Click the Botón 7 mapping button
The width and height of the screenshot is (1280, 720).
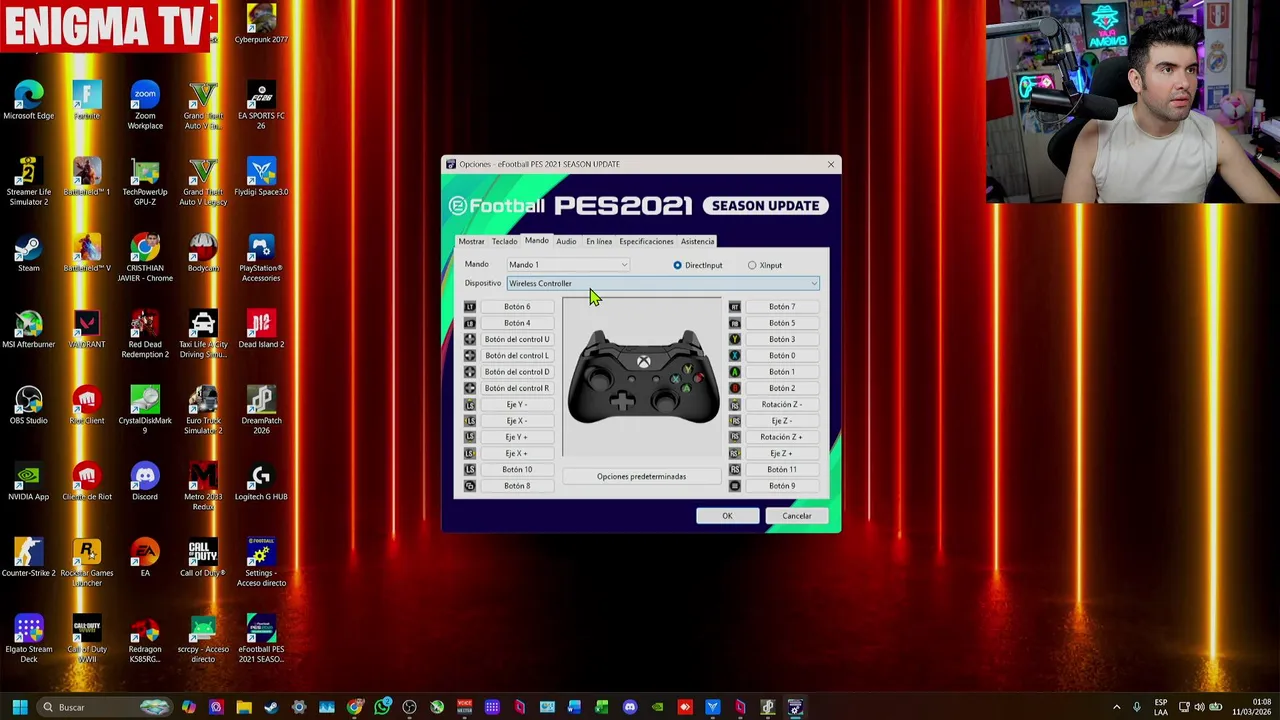click(782, 307)
